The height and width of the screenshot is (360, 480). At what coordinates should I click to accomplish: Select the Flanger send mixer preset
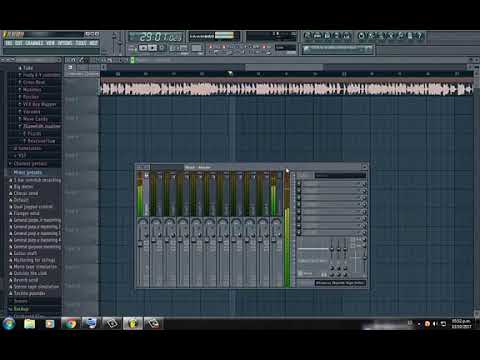pyautogui.click(x=26, y=213)
